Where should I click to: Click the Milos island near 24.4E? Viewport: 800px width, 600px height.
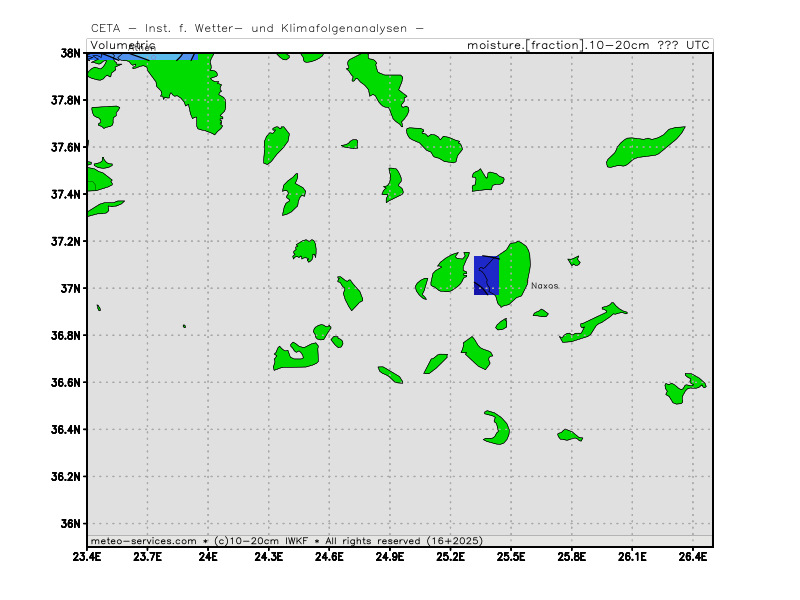296,355
